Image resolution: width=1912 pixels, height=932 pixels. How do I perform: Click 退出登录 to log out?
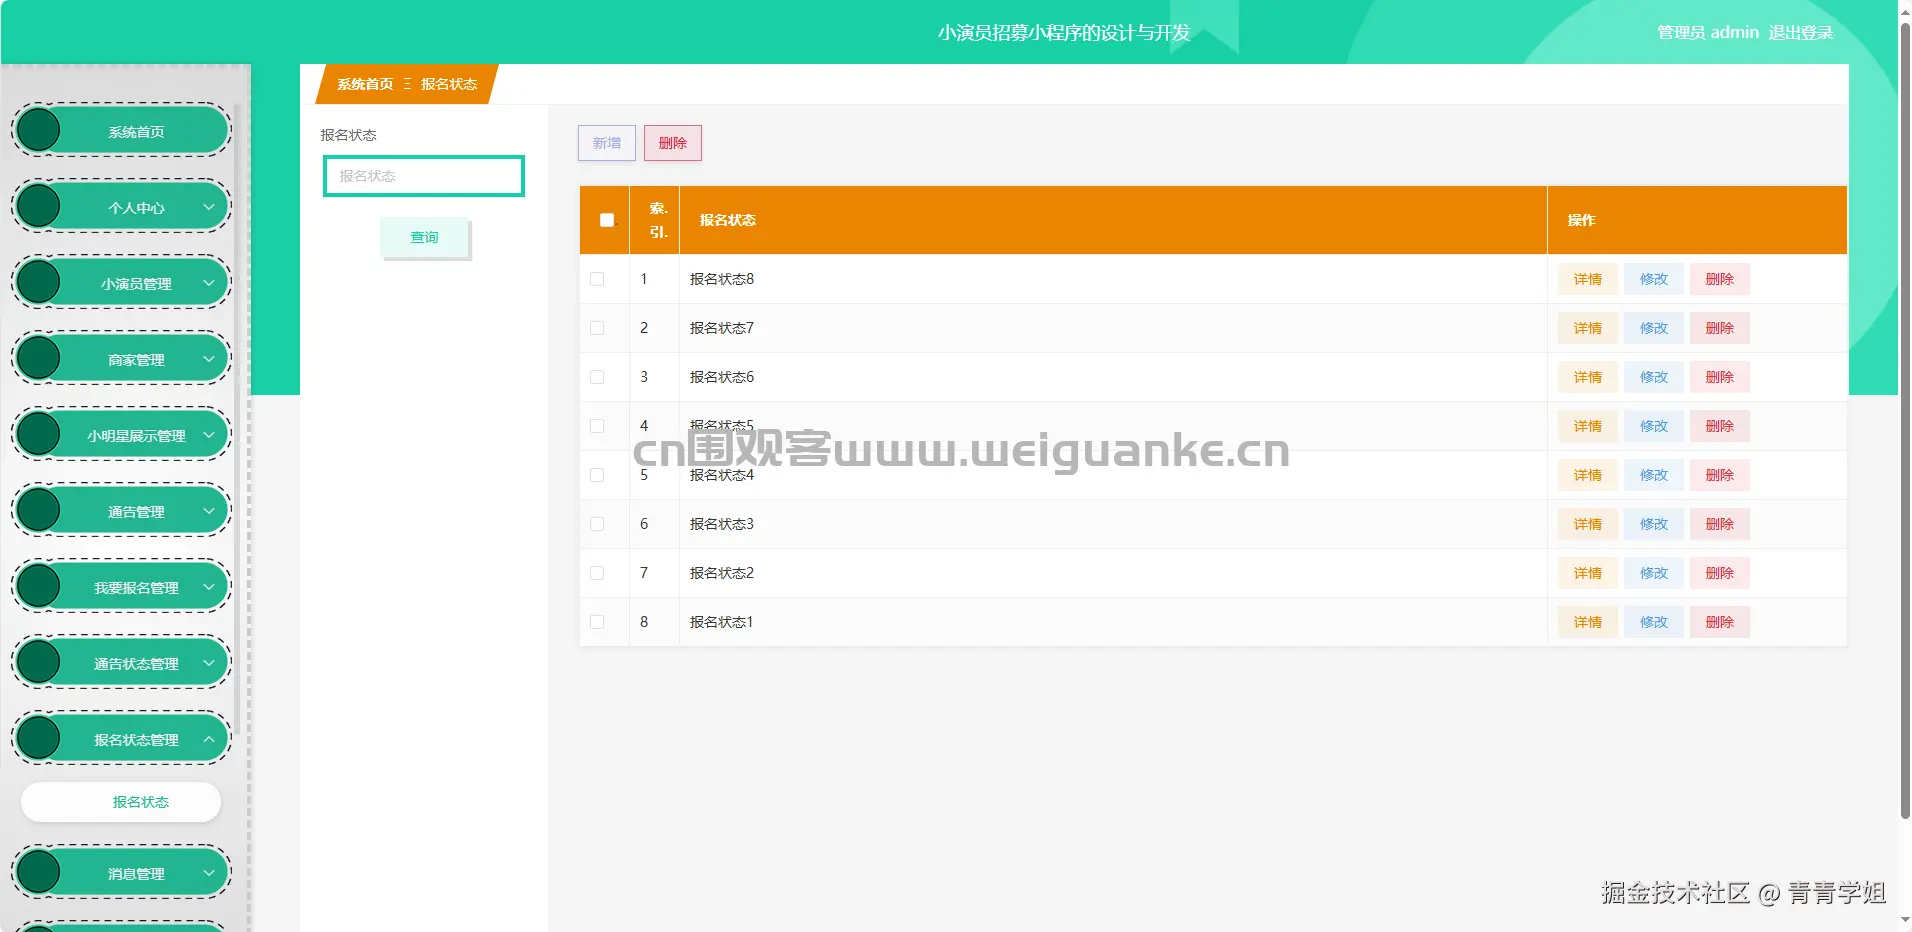(x=1801, y=32)
